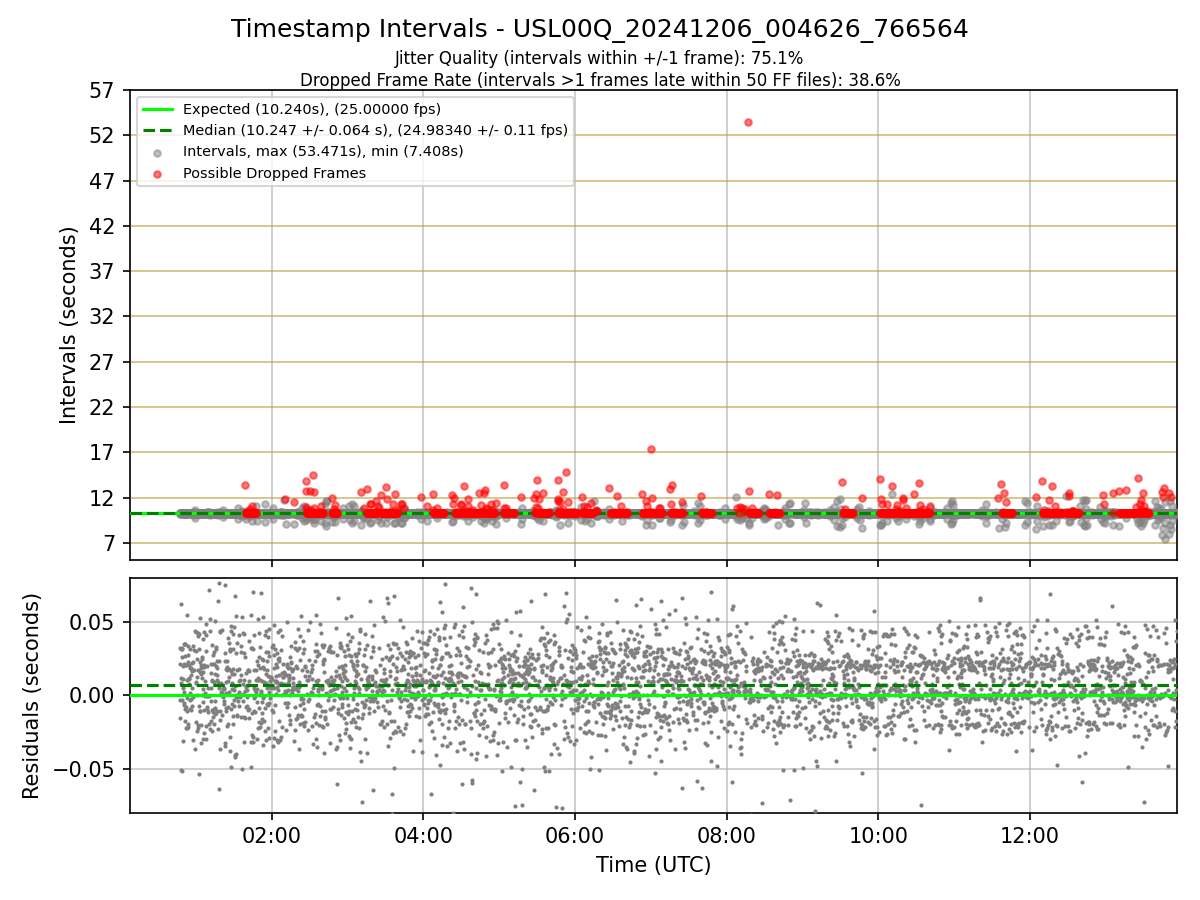Select the 'Dropped Frame Rate' 38.6% subtitle line
Image resolution: width=1200 pixels, height=900 pixels.
point(600,80)
